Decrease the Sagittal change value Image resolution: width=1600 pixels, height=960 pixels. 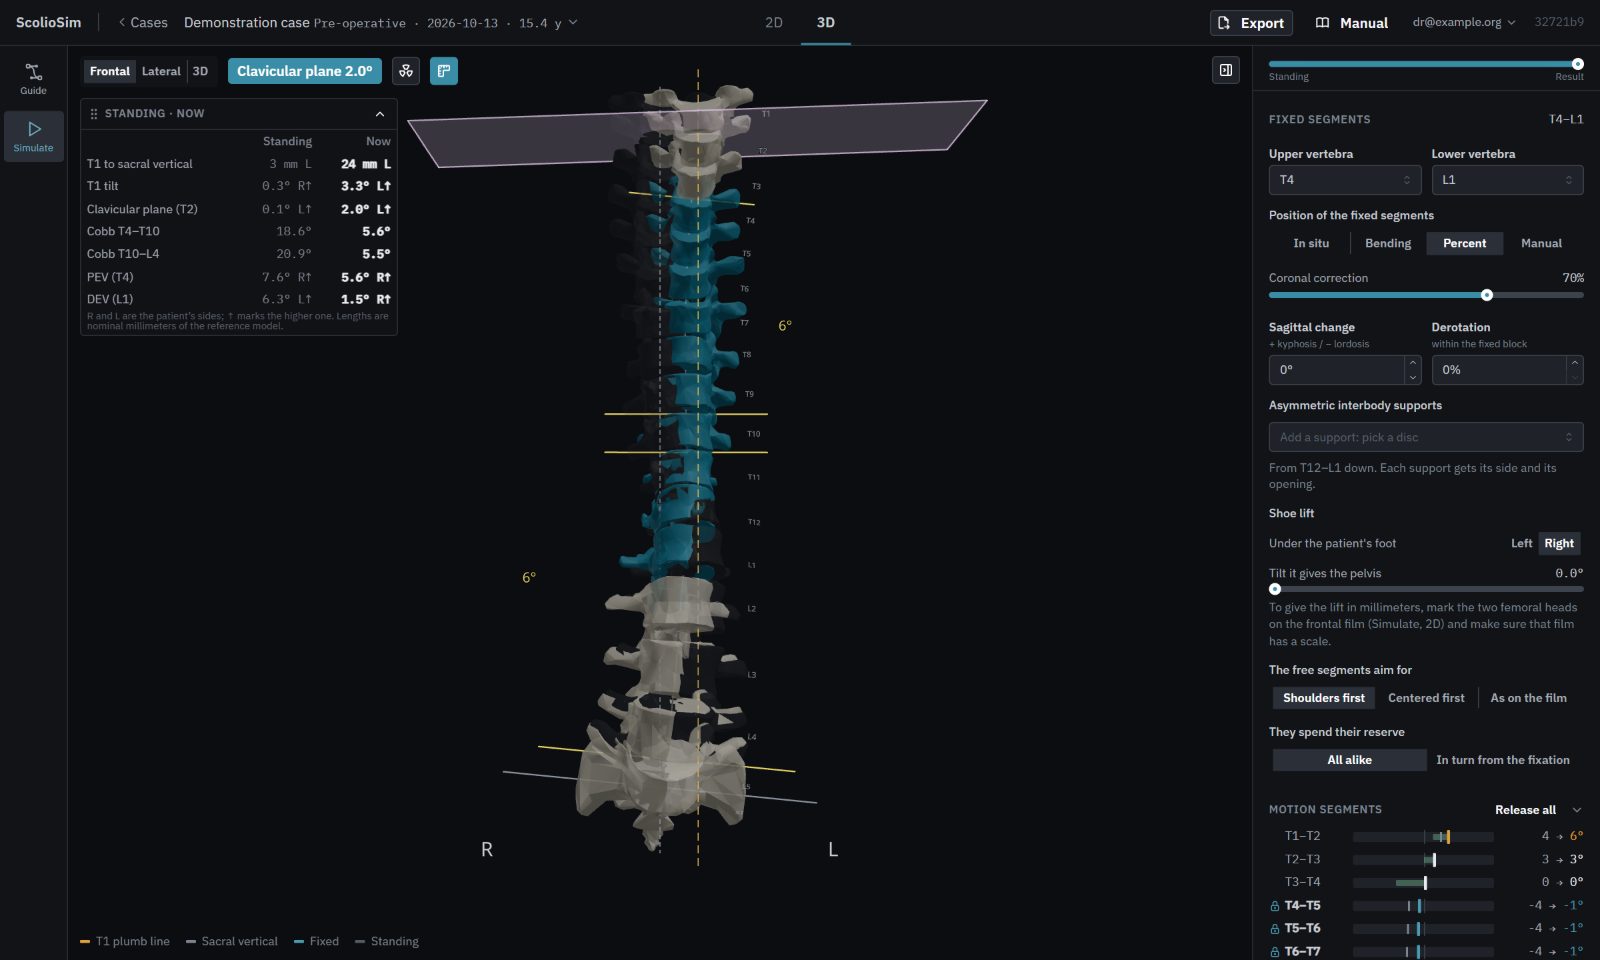click(1413, 378)
